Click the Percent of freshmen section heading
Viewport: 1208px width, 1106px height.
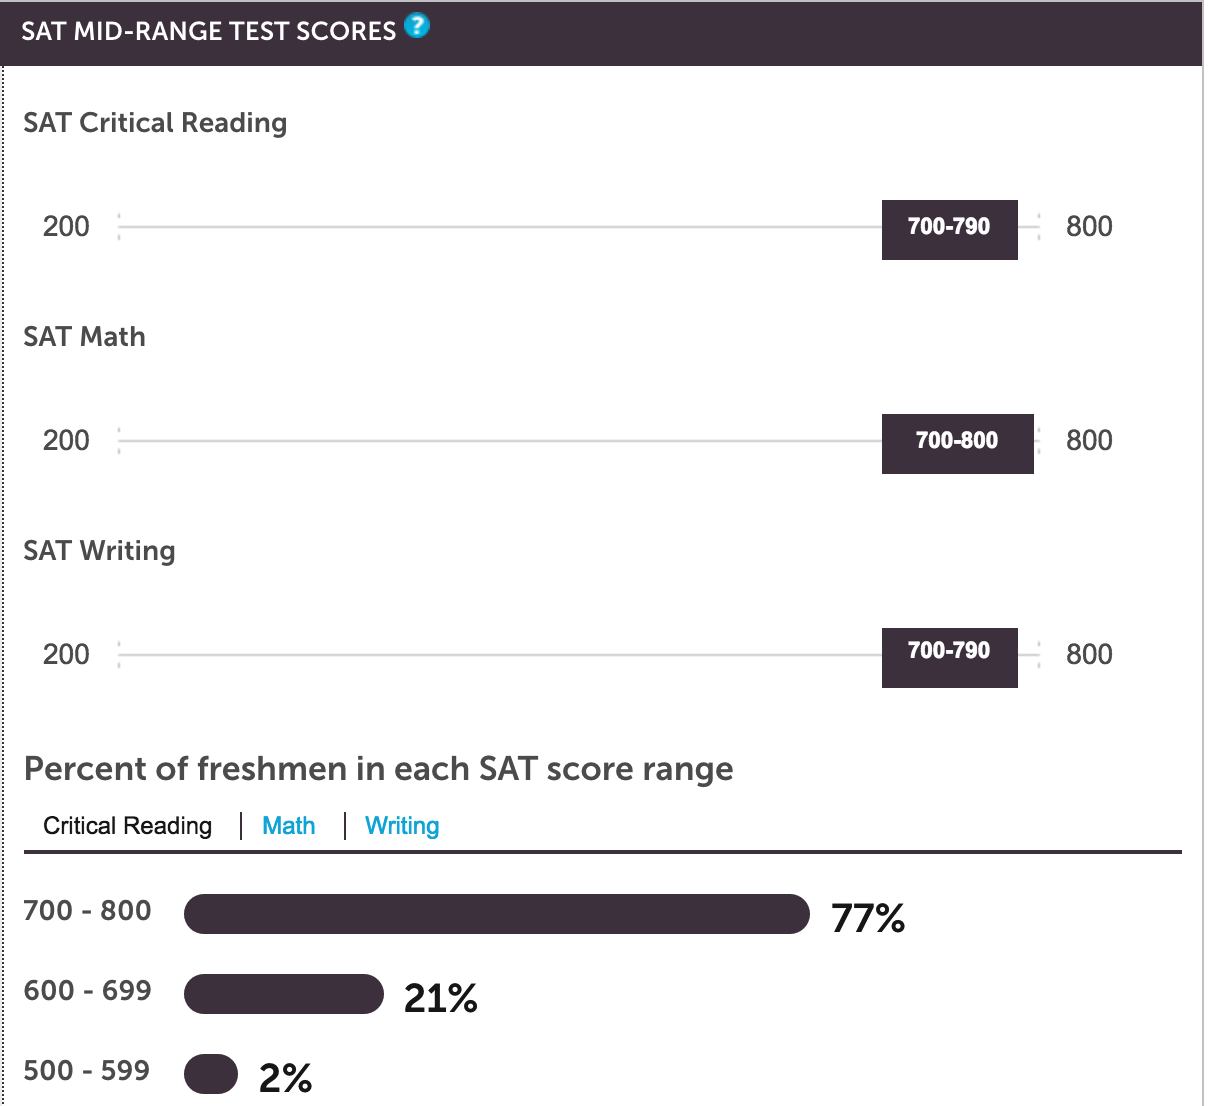point(378,769)
